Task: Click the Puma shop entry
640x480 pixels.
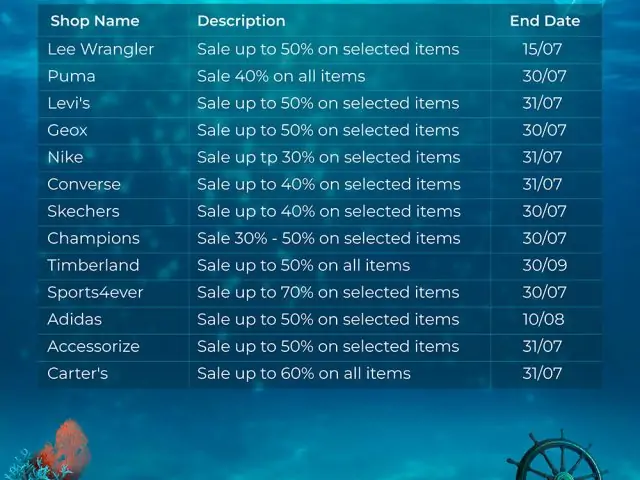Action: 71,76
